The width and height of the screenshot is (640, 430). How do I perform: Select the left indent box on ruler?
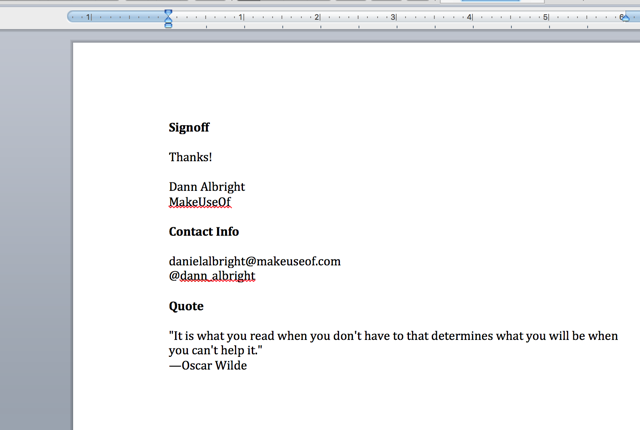[x=168, y=26]
